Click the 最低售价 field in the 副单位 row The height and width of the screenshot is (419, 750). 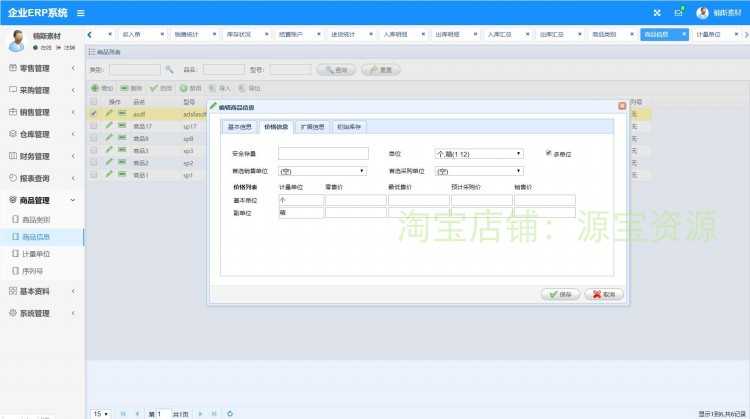click(419, 212)
